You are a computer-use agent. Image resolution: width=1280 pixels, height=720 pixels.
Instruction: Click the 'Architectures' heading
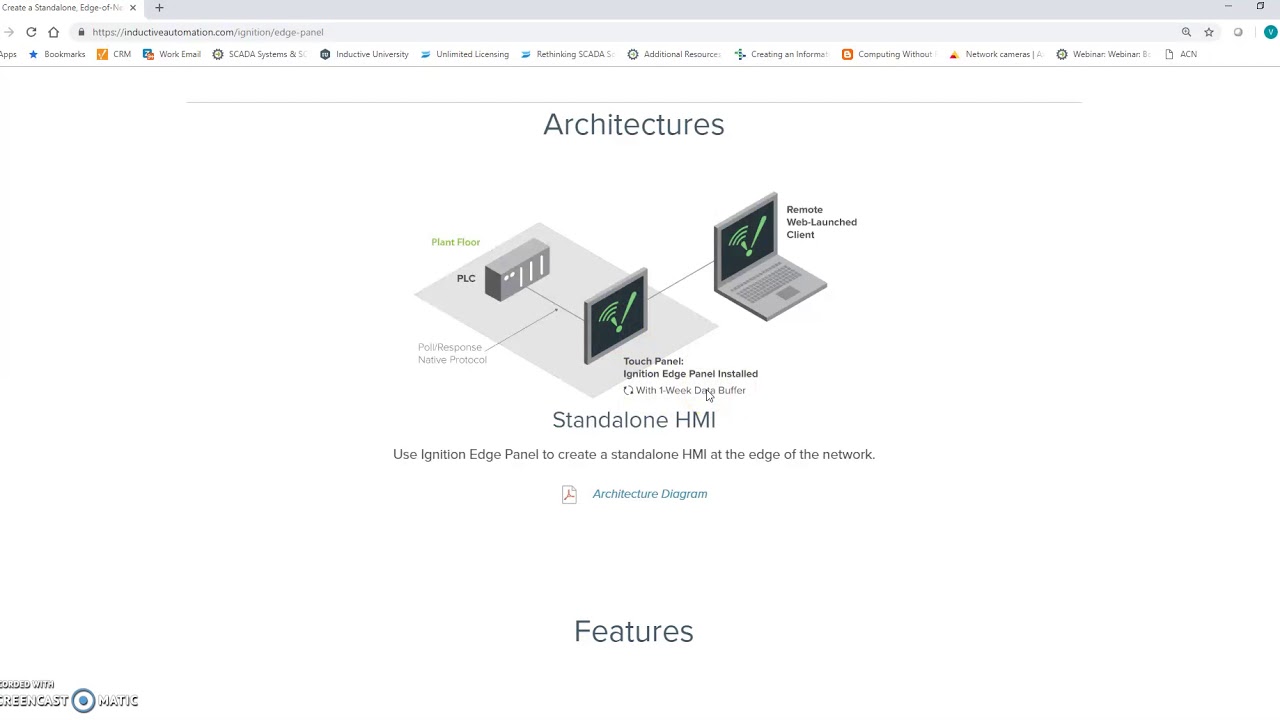click(x=634, y=125)
